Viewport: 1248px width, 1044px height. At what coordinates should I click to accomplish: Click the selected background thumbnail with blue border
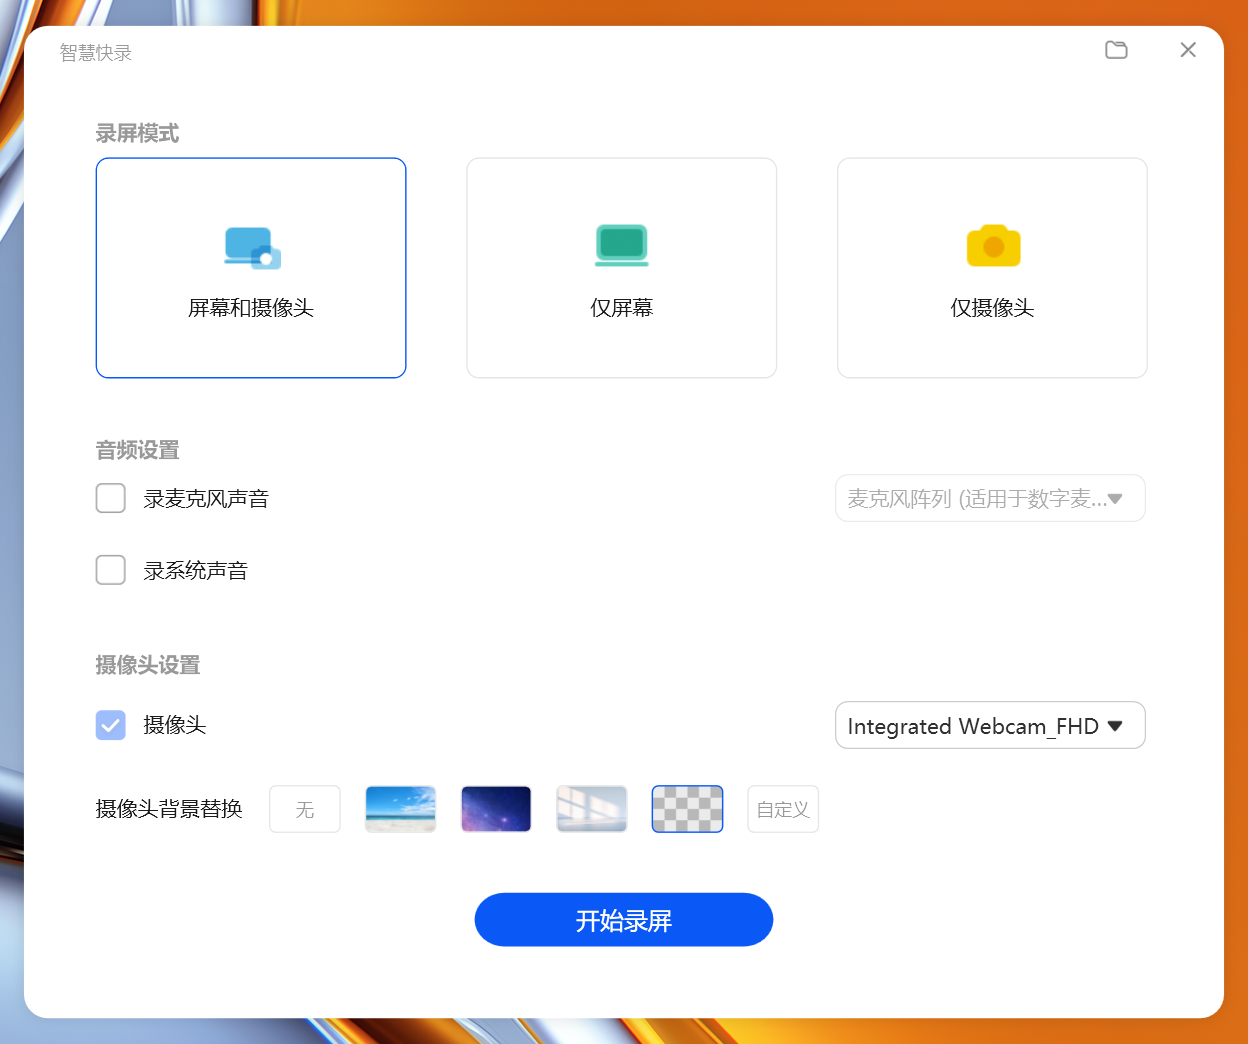pos(687,809)
